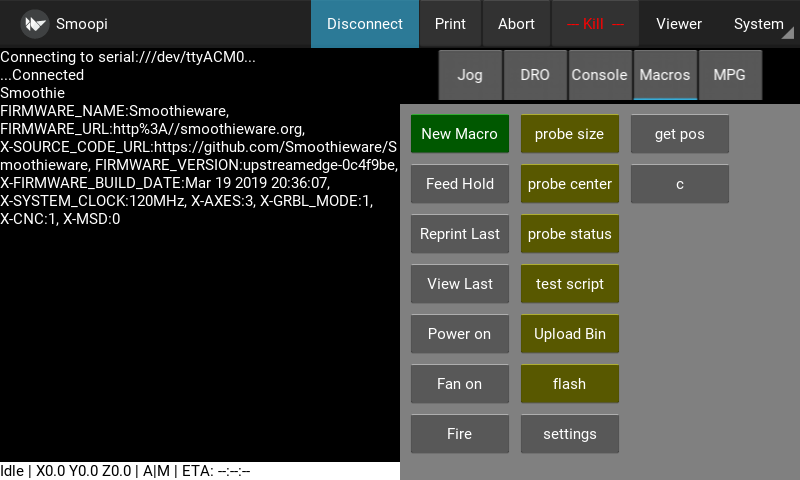800x480 pixels.
Task: Click the 'FIRMWARE_URL:http%3A//smoothieware.org' log line
Action: [153, 129]
